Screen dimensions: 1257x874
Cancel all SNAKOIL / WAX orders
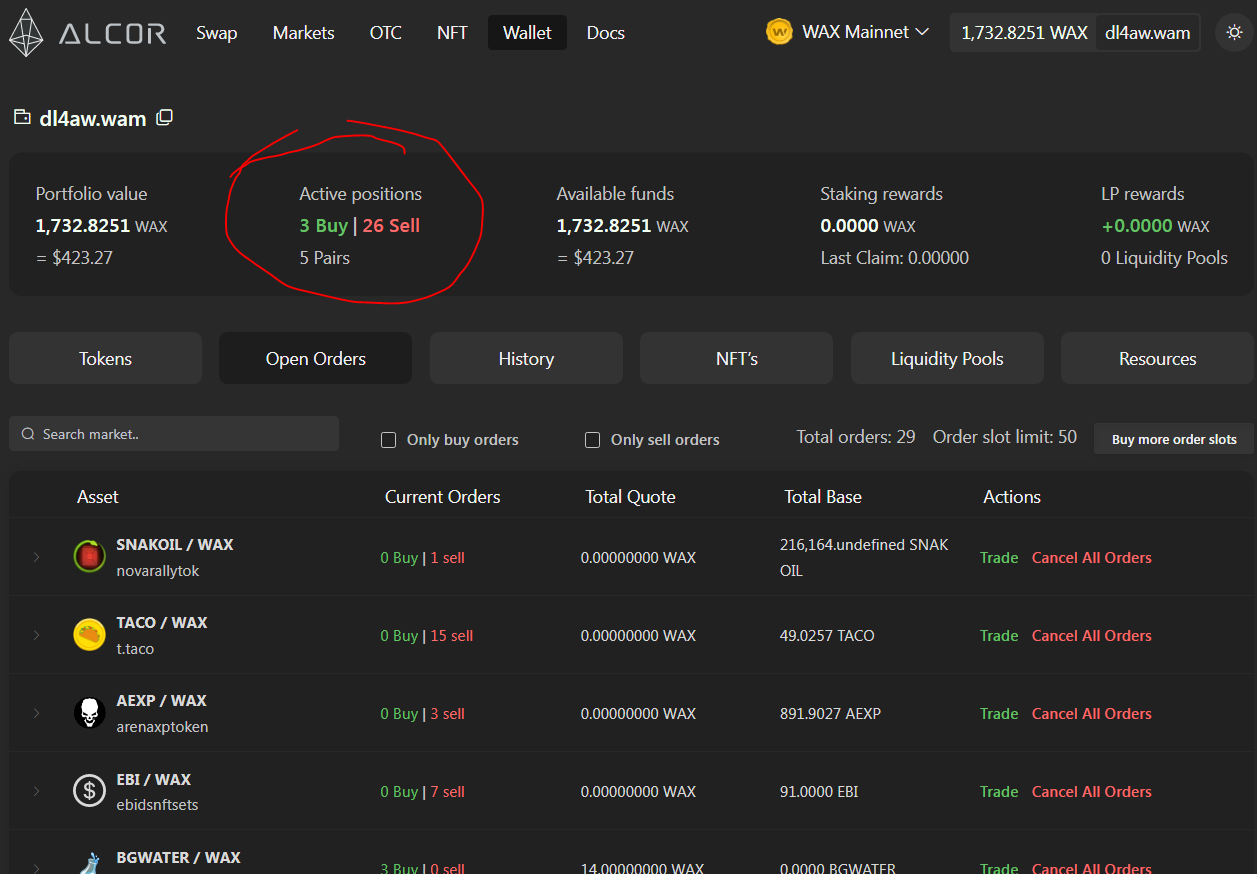1092,557
